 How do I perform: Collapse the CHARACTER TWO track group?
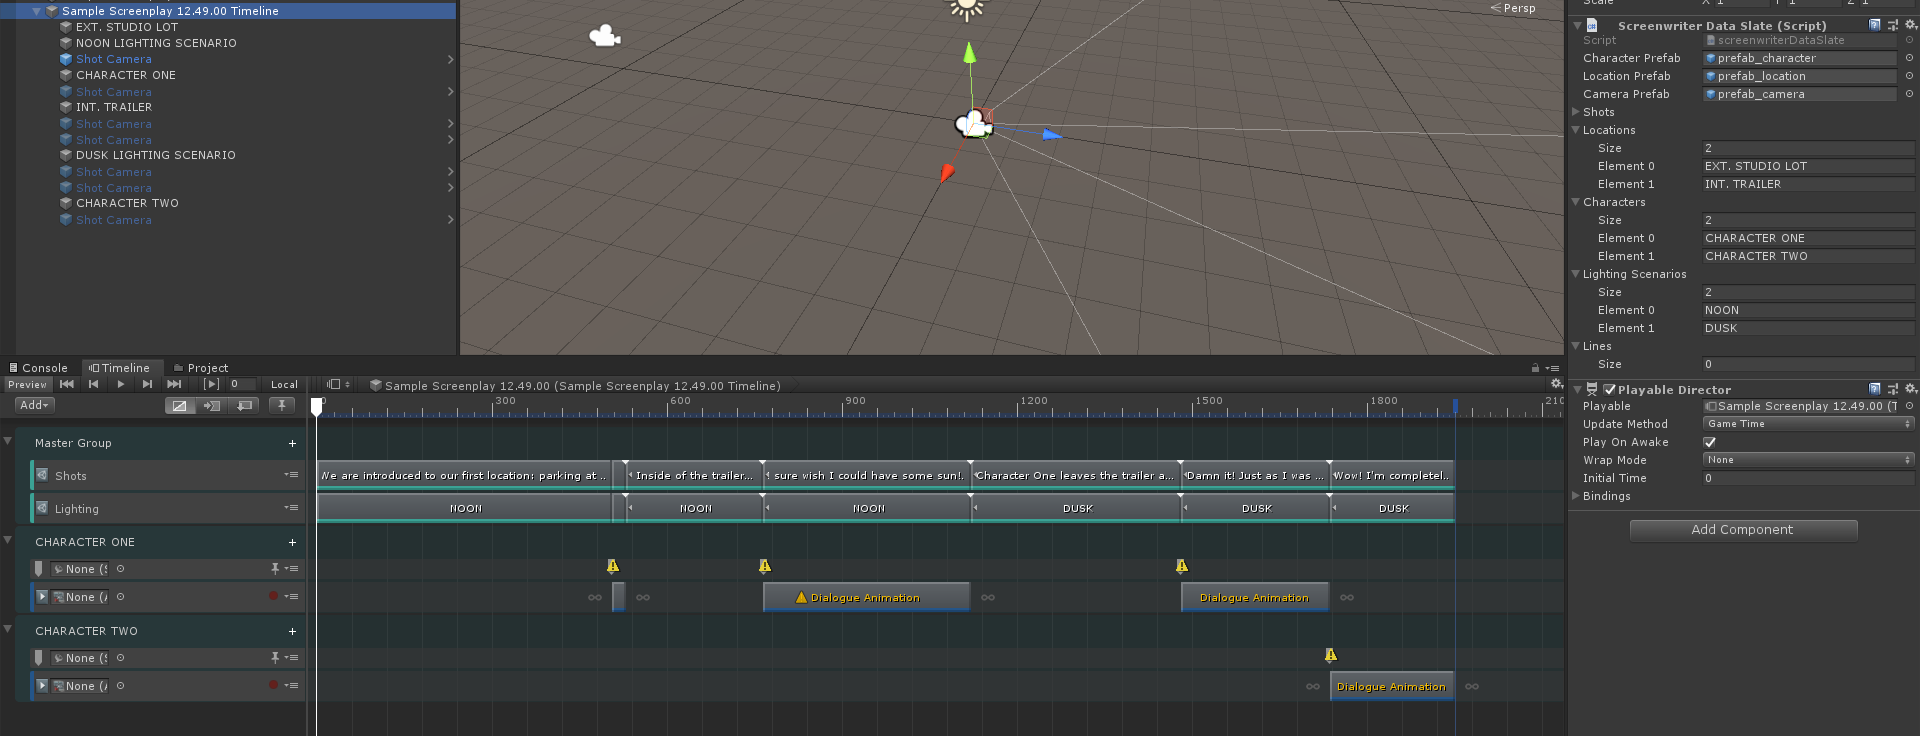pyautogui.click(x=8, y=629)
